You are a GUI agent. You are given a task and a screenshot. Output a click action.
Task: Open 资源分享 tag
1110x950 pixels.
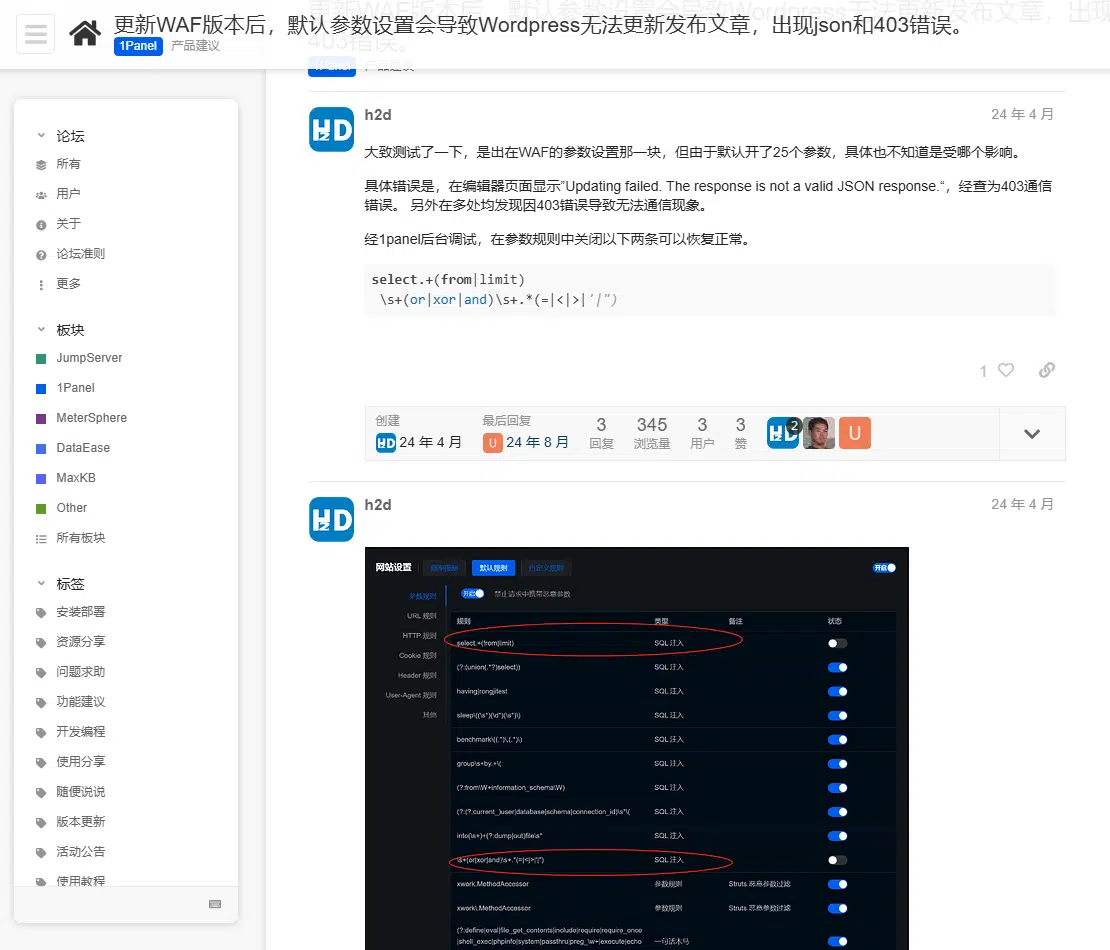tap(80, 642)
